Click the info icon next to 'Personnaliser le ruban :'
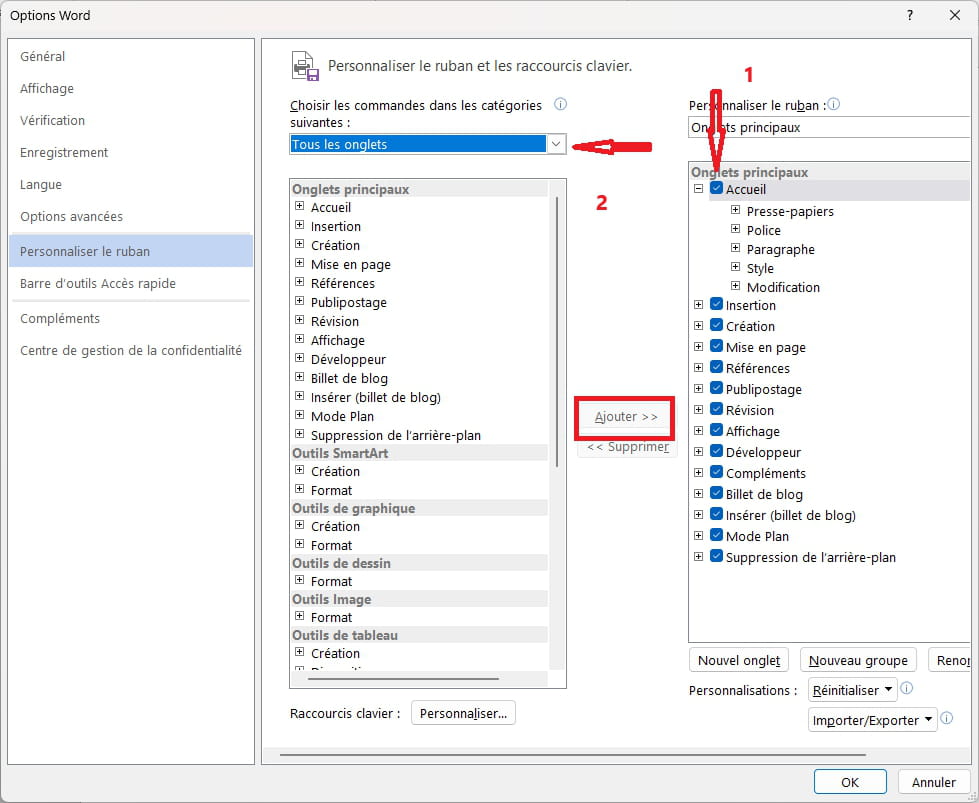 [x=834, y=104]
